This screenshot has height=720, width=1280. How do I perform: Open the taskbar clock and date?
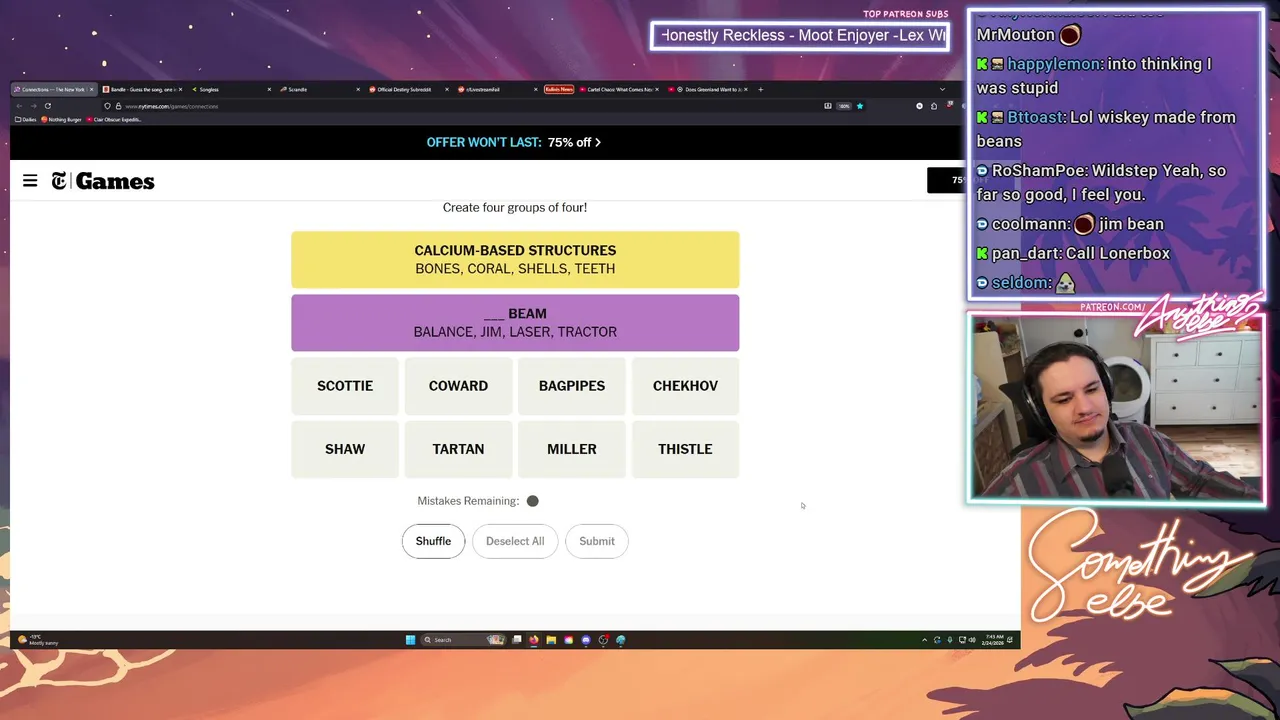[x=994, y=640]
